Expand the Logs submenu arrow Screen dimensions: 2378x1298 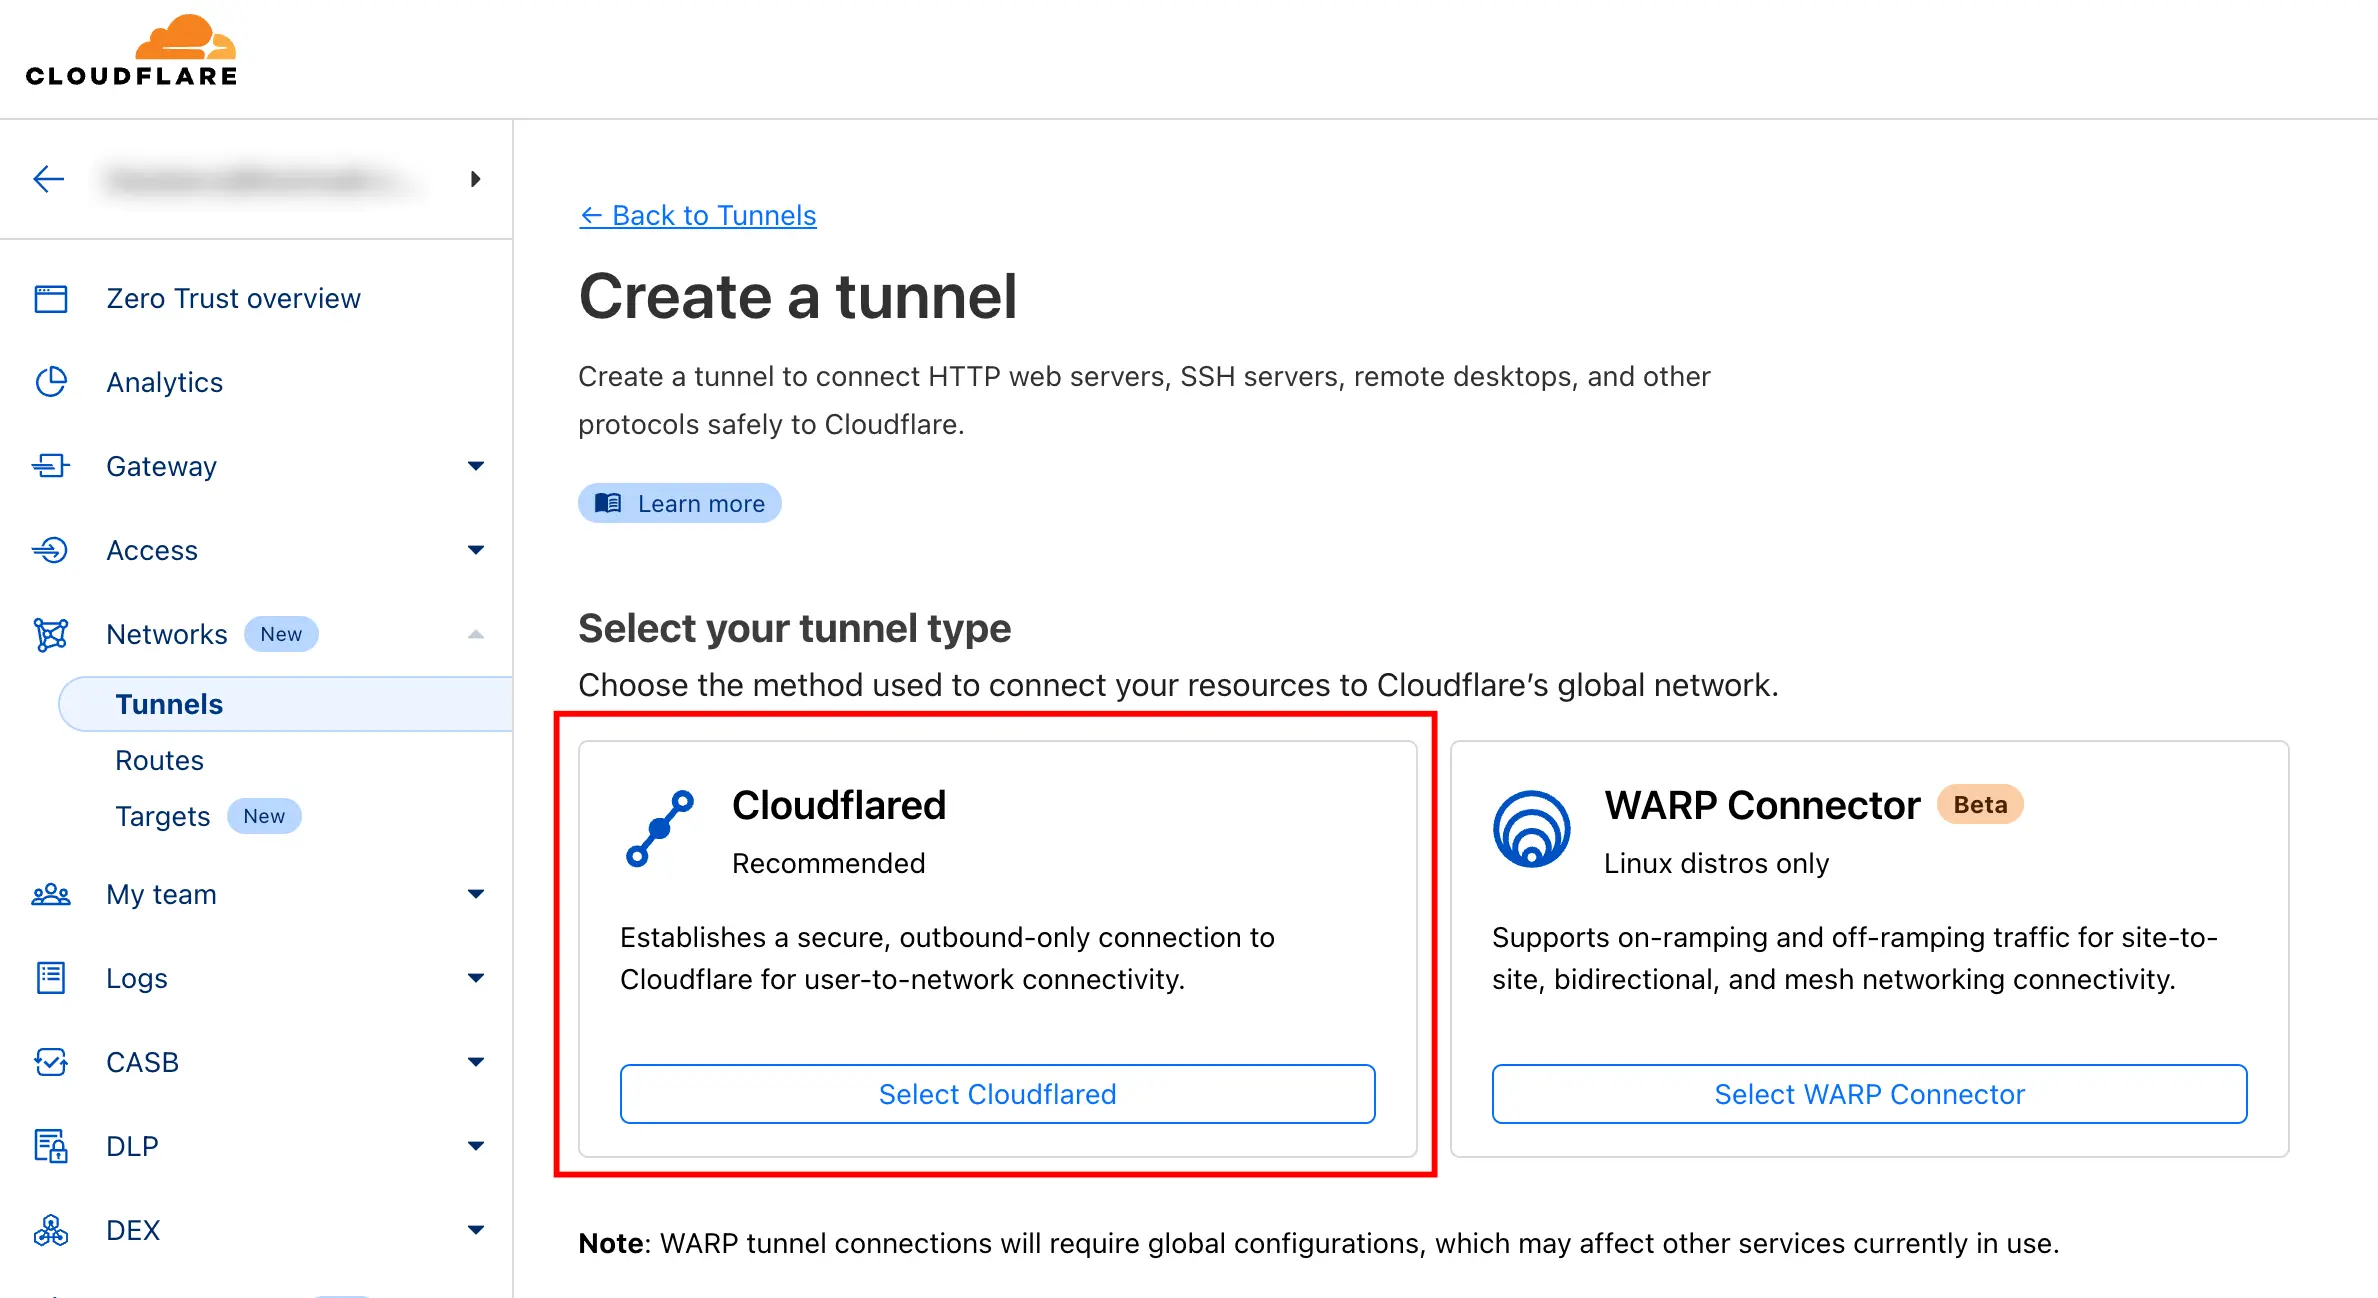coord(476,978)
